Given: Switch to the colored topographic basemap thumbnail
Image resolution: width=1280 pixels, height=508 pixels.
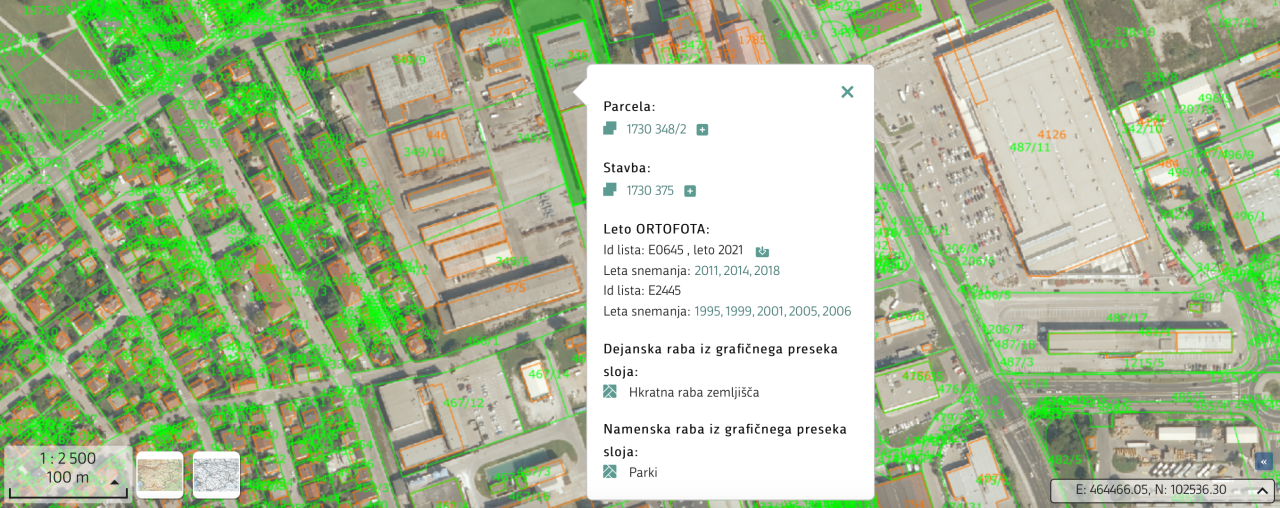Looking at the screenshot, I should 160,475.
